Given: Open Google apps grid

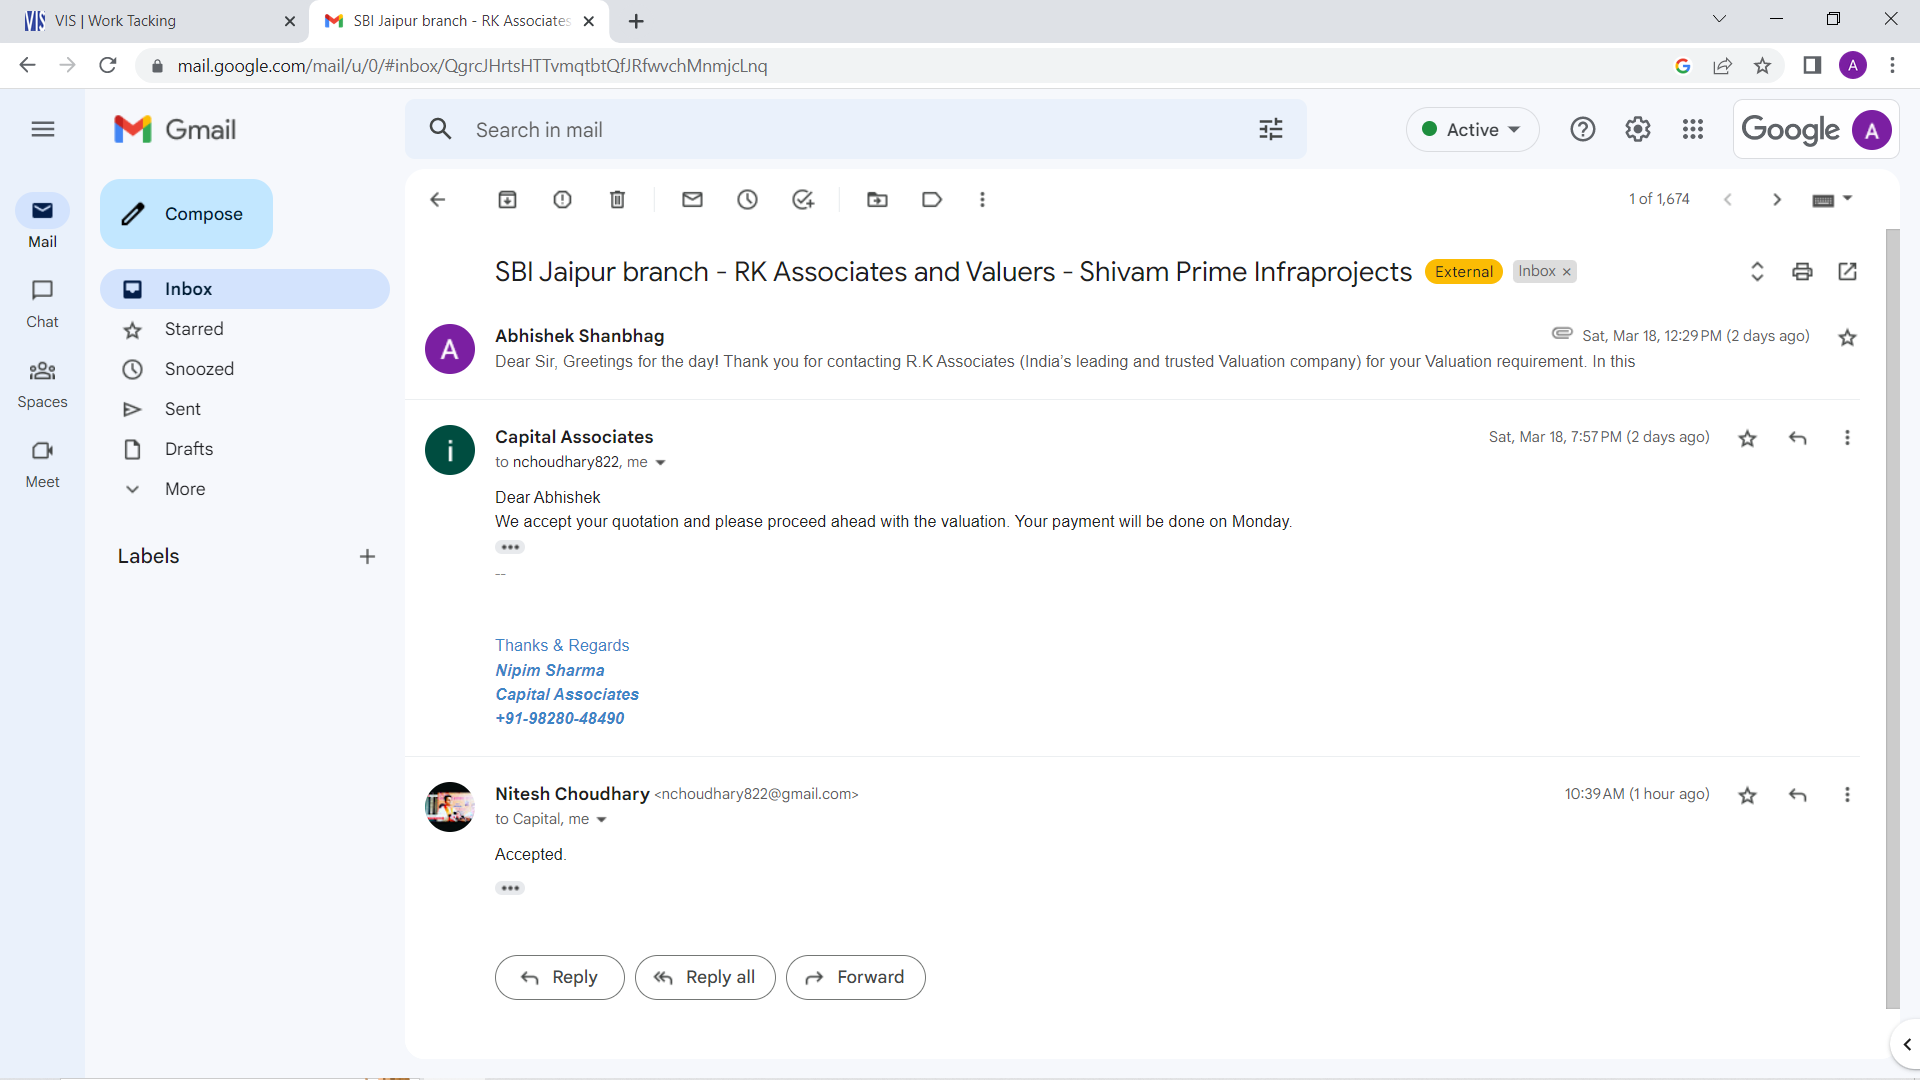Looking at the screenshot, I should coord(1692,129).
